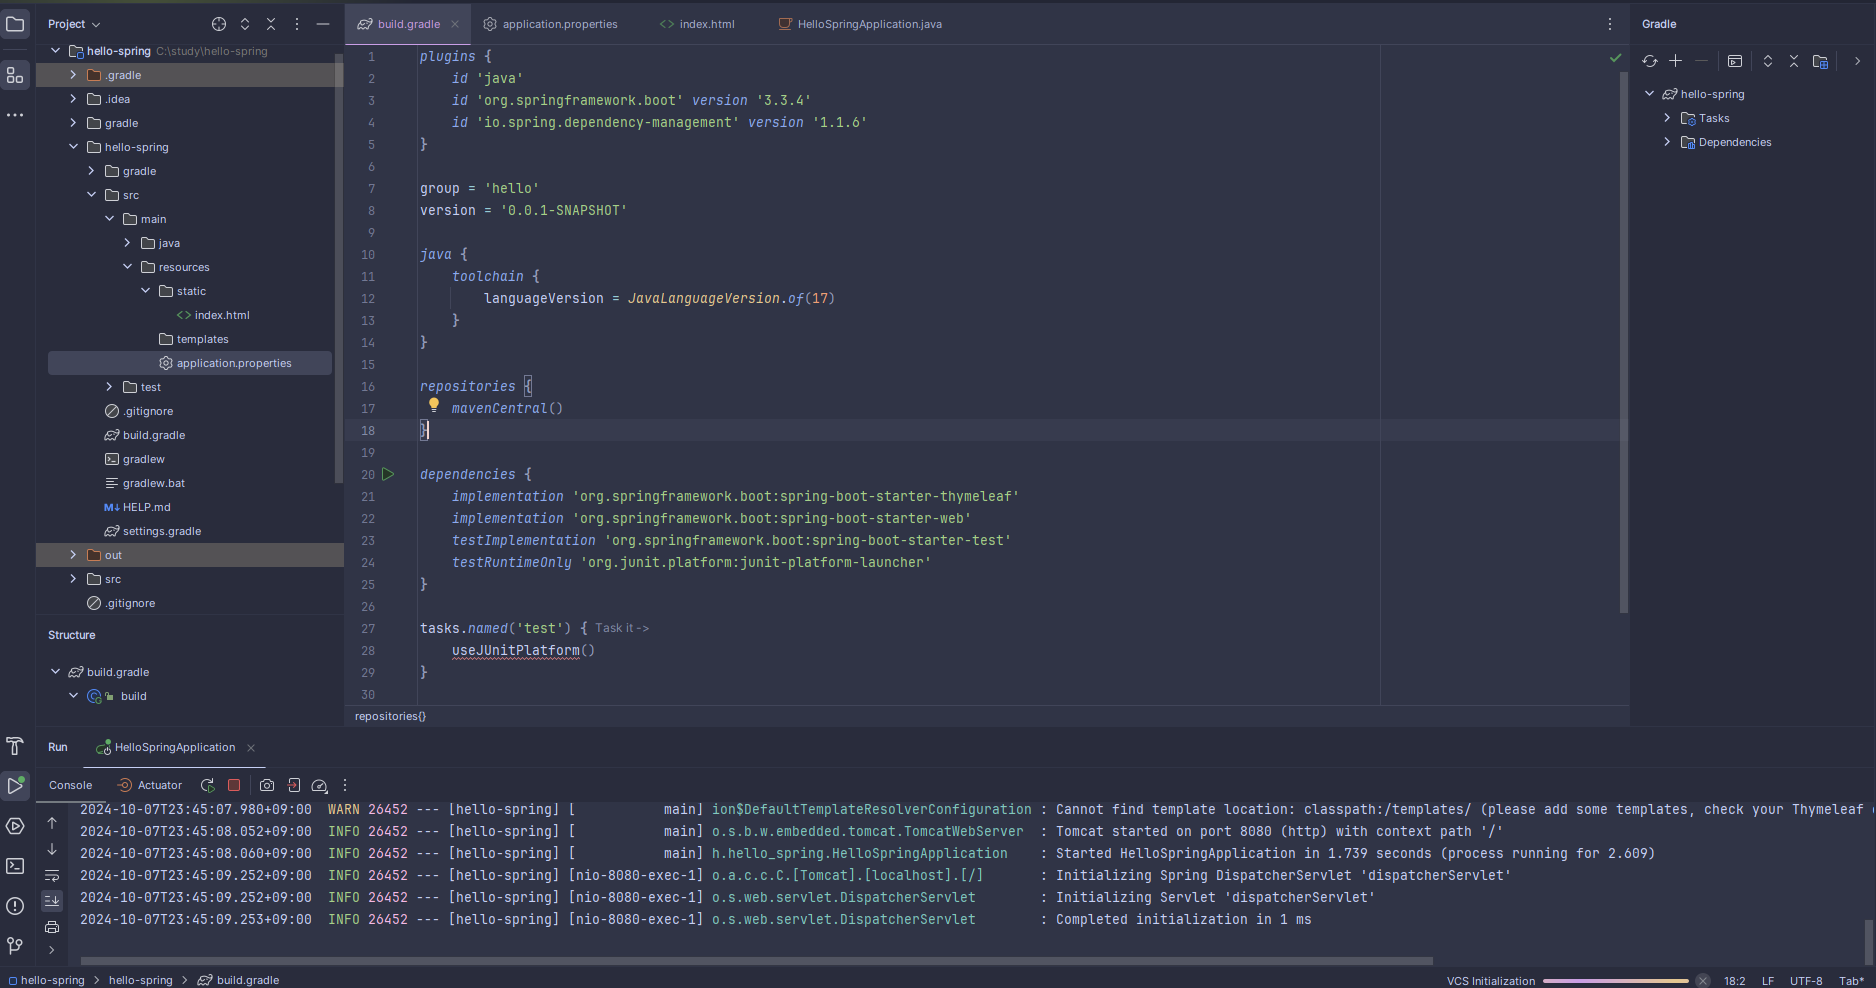Close the HelloSpringApplication run tab
The height and width of the screenshot is (988, 1876).
pos(251,748)
